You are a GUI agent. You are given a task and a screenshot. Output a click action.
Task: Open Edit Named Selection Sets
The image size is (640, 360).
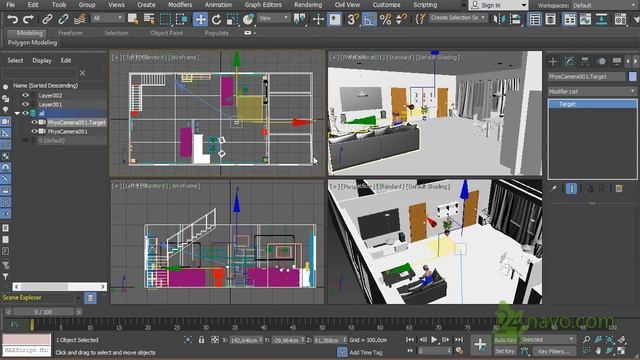point(420,19)
